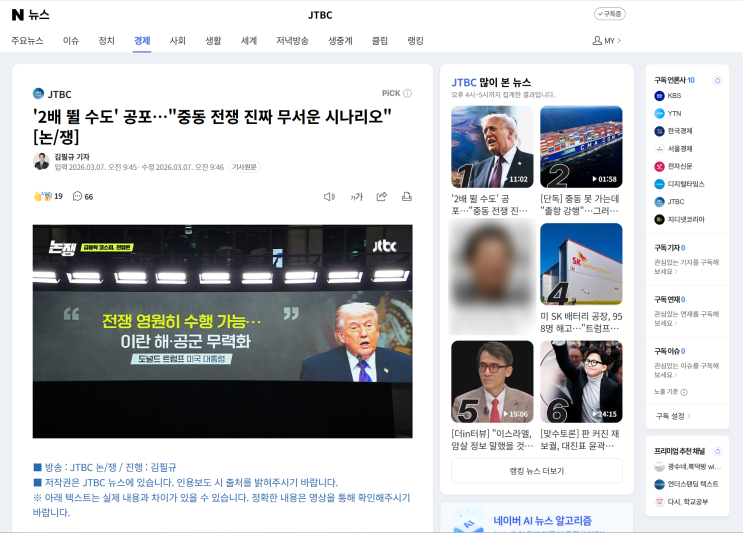Click reporter 김필규 profile photo
This screenshot has height=533, width=743.
pos(41,162)
